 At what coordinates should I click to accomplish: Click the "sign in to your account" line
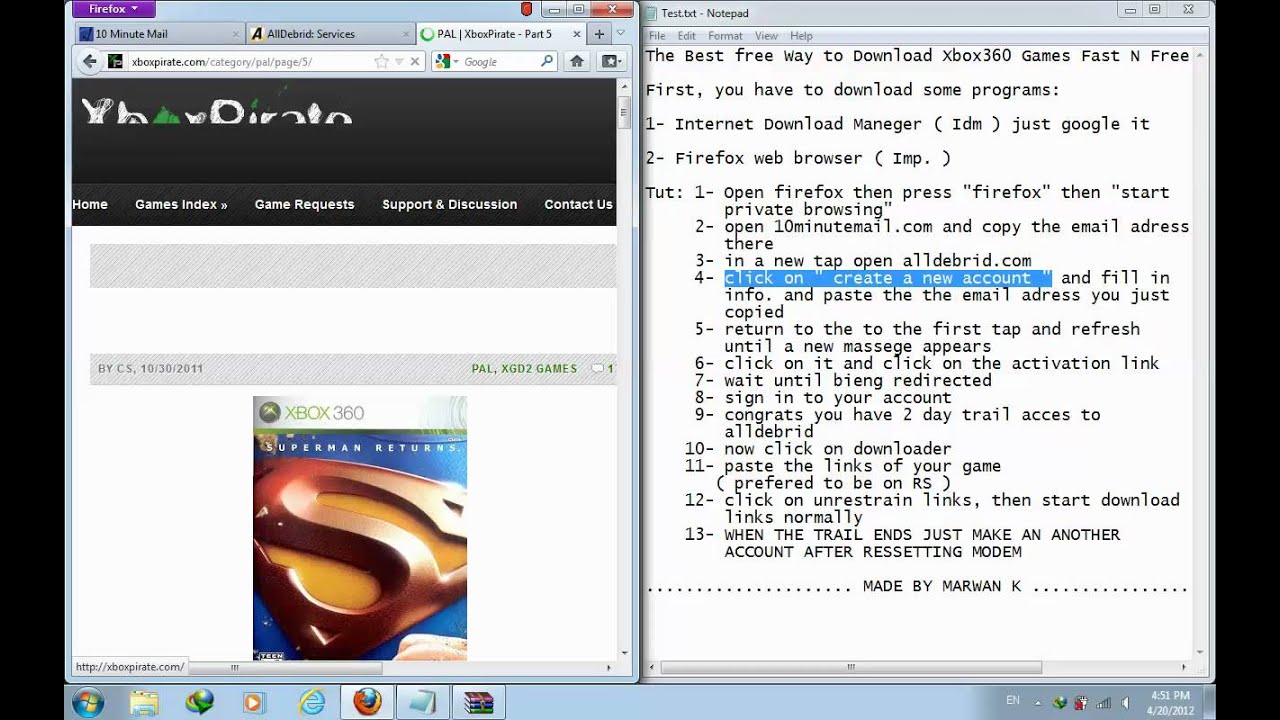click(x=838, y=397)
